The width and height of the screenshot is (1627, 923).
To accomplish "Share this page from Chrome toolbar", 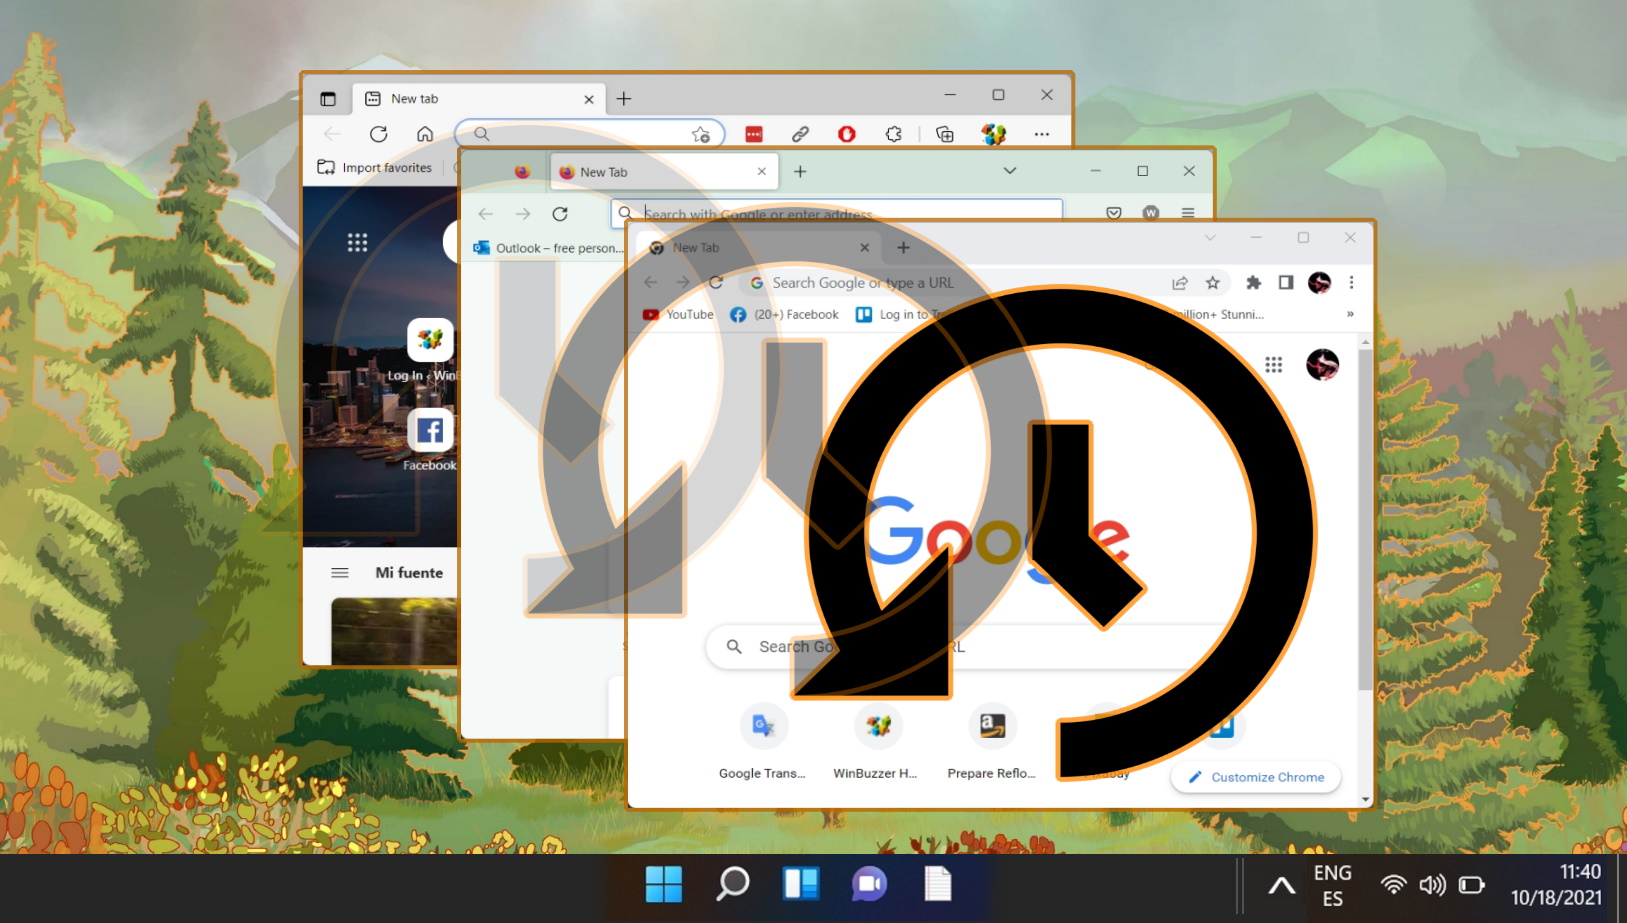I will (1180, 283).
